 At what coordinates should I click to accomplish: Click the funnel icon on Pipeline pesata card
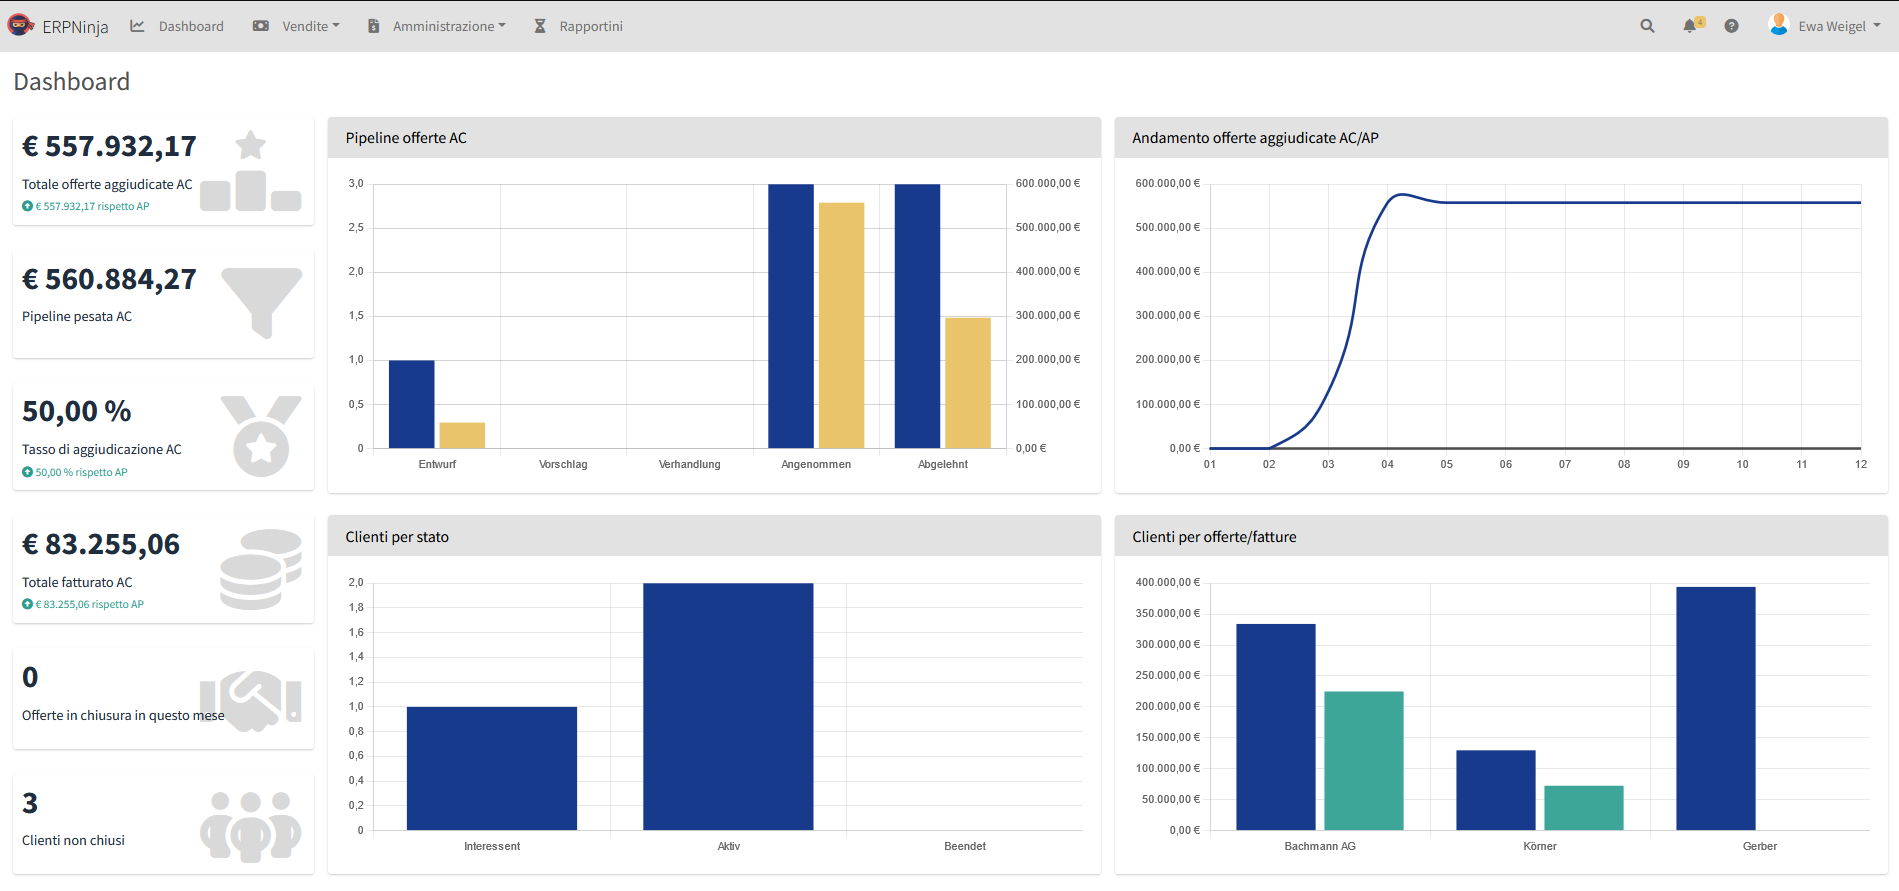pyautogui.click(x=262, y=303)
